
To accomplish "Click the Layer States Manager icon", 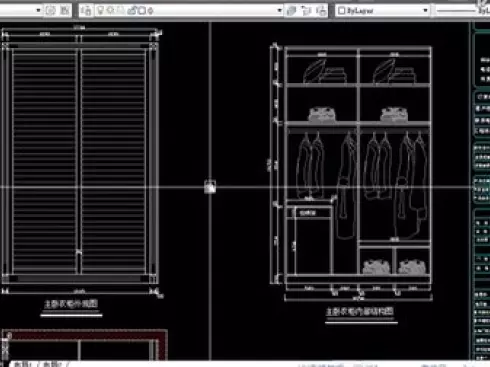I will coord(321,11).
